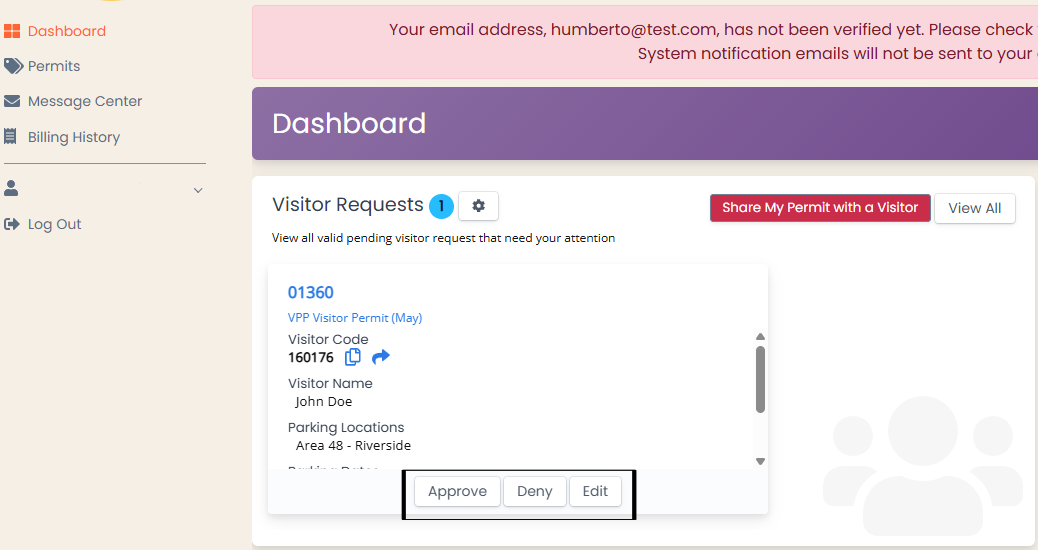Click the Permits tag icon
1038x550 pixels.
tap(13, 66)
